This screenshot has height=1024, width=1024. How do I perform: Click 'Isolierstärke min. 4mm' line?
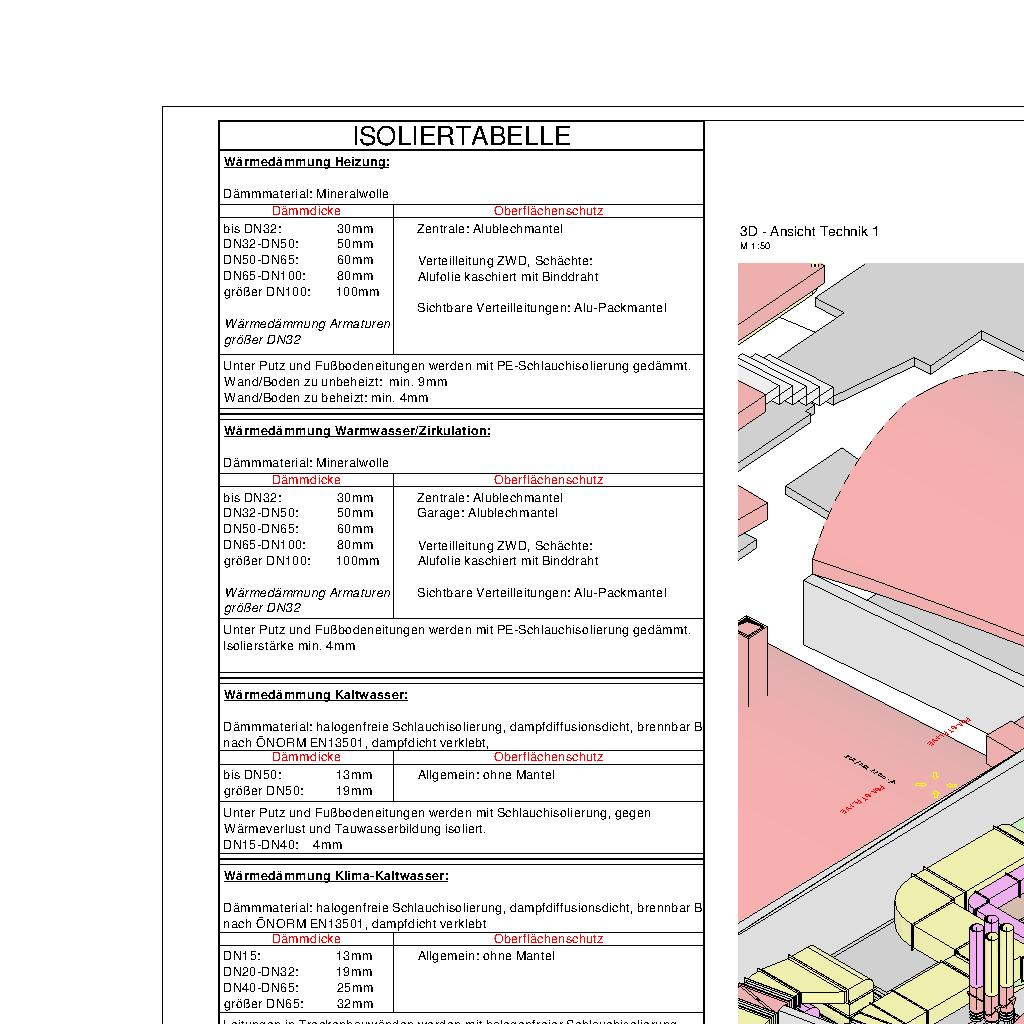point(289,646)
